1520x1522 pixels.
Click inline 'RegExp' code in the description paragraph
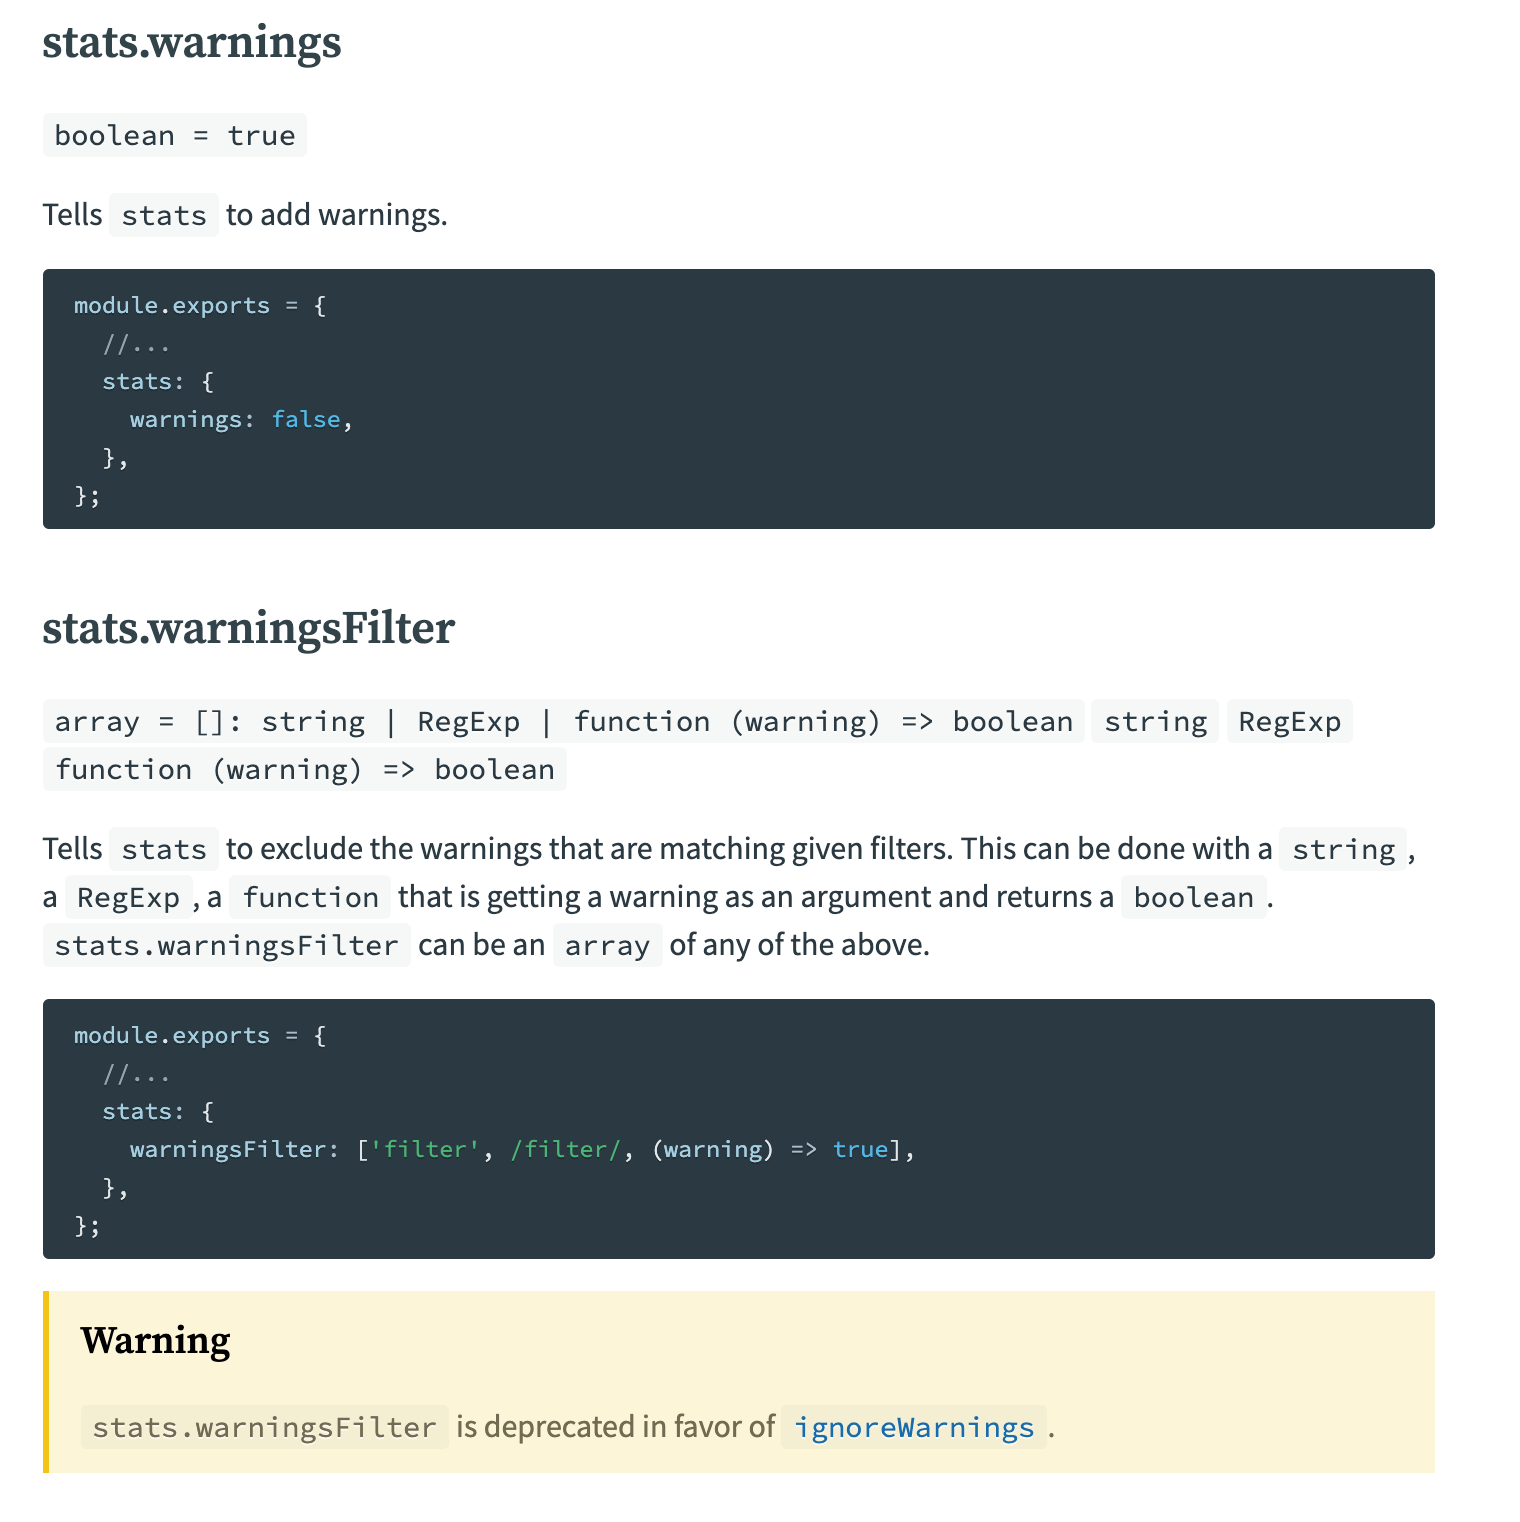[x=128, y=898]
